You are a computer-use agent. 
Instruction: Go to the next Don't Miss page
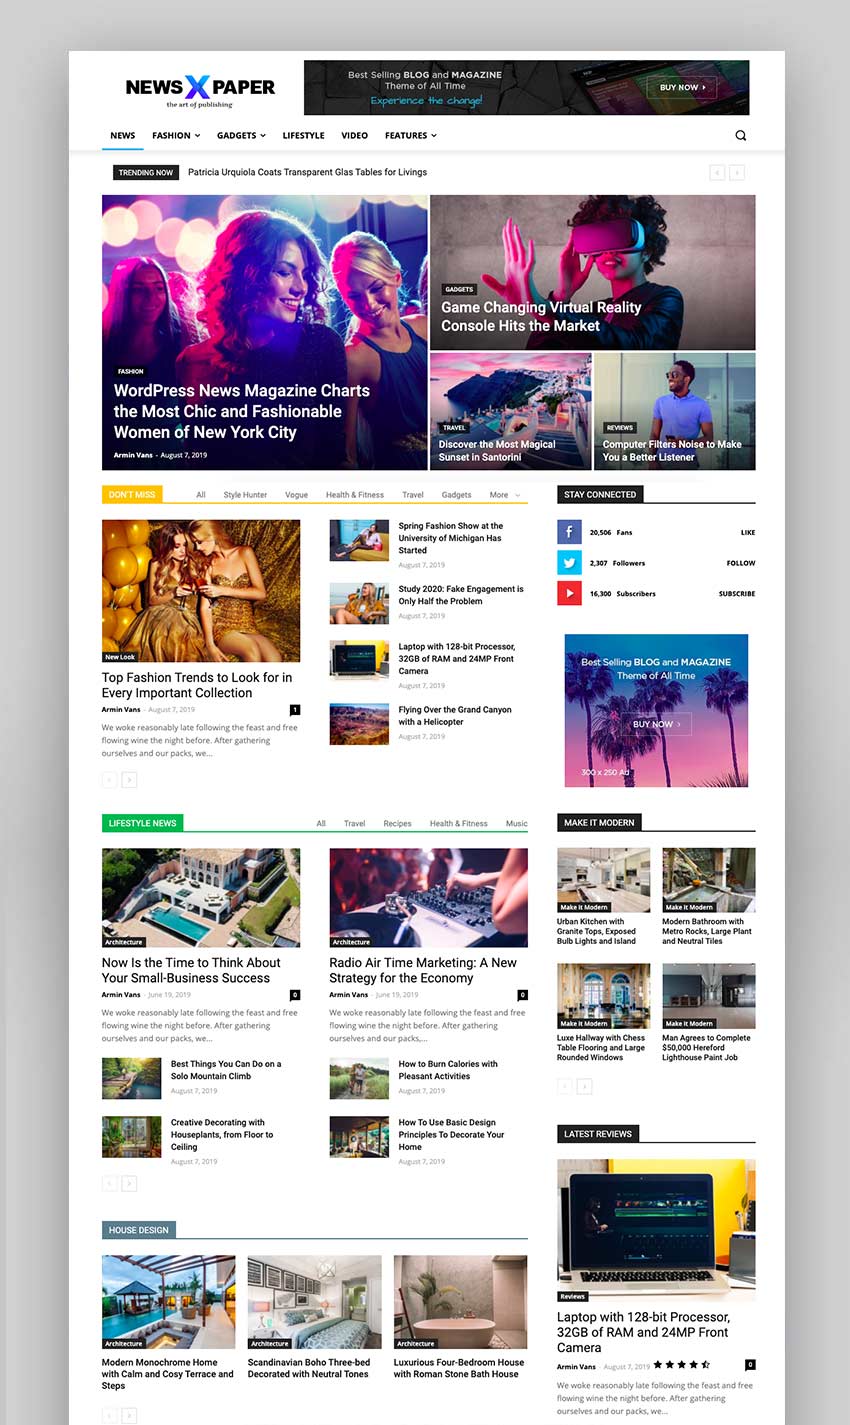click(129, 780)
